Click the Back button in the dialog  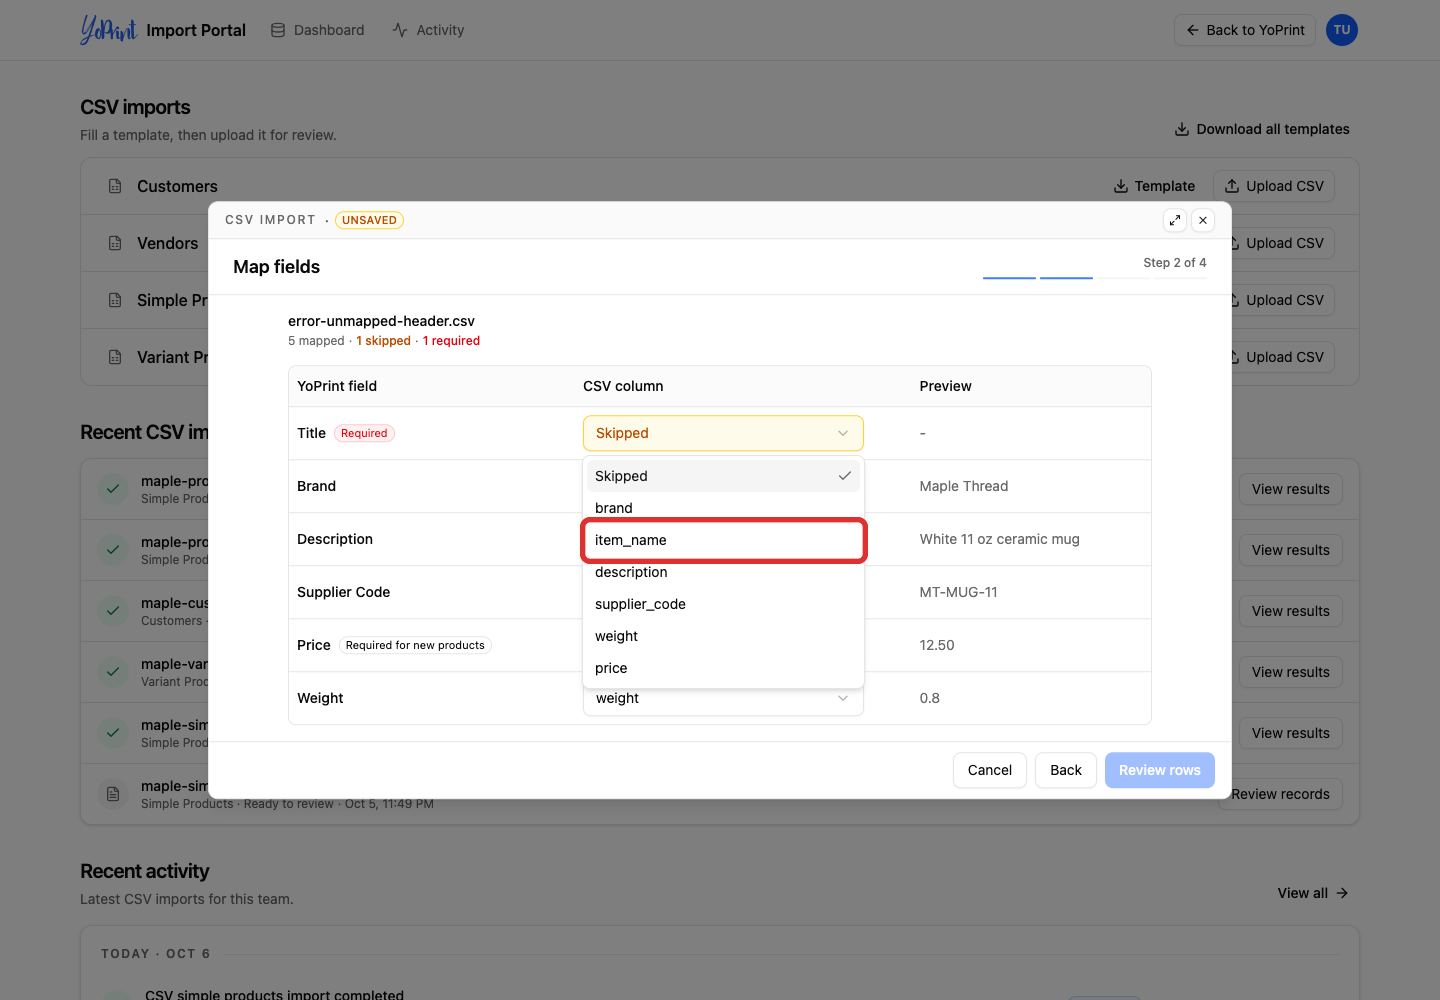(x=1066, y=770)
